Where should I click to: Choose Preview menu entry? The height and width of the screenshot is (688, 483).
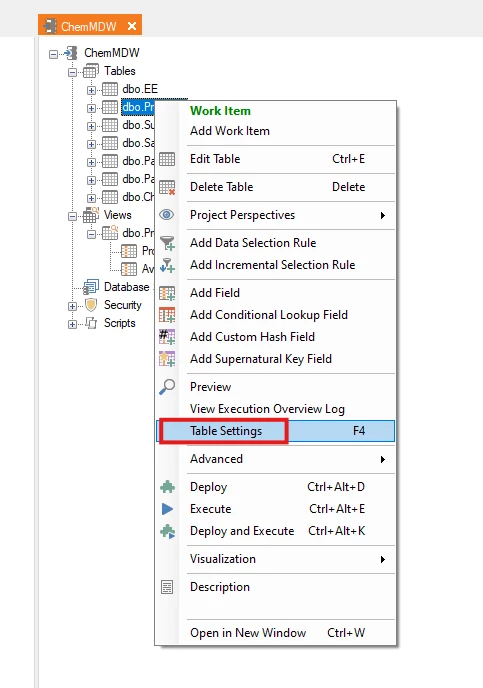point(275,387)
